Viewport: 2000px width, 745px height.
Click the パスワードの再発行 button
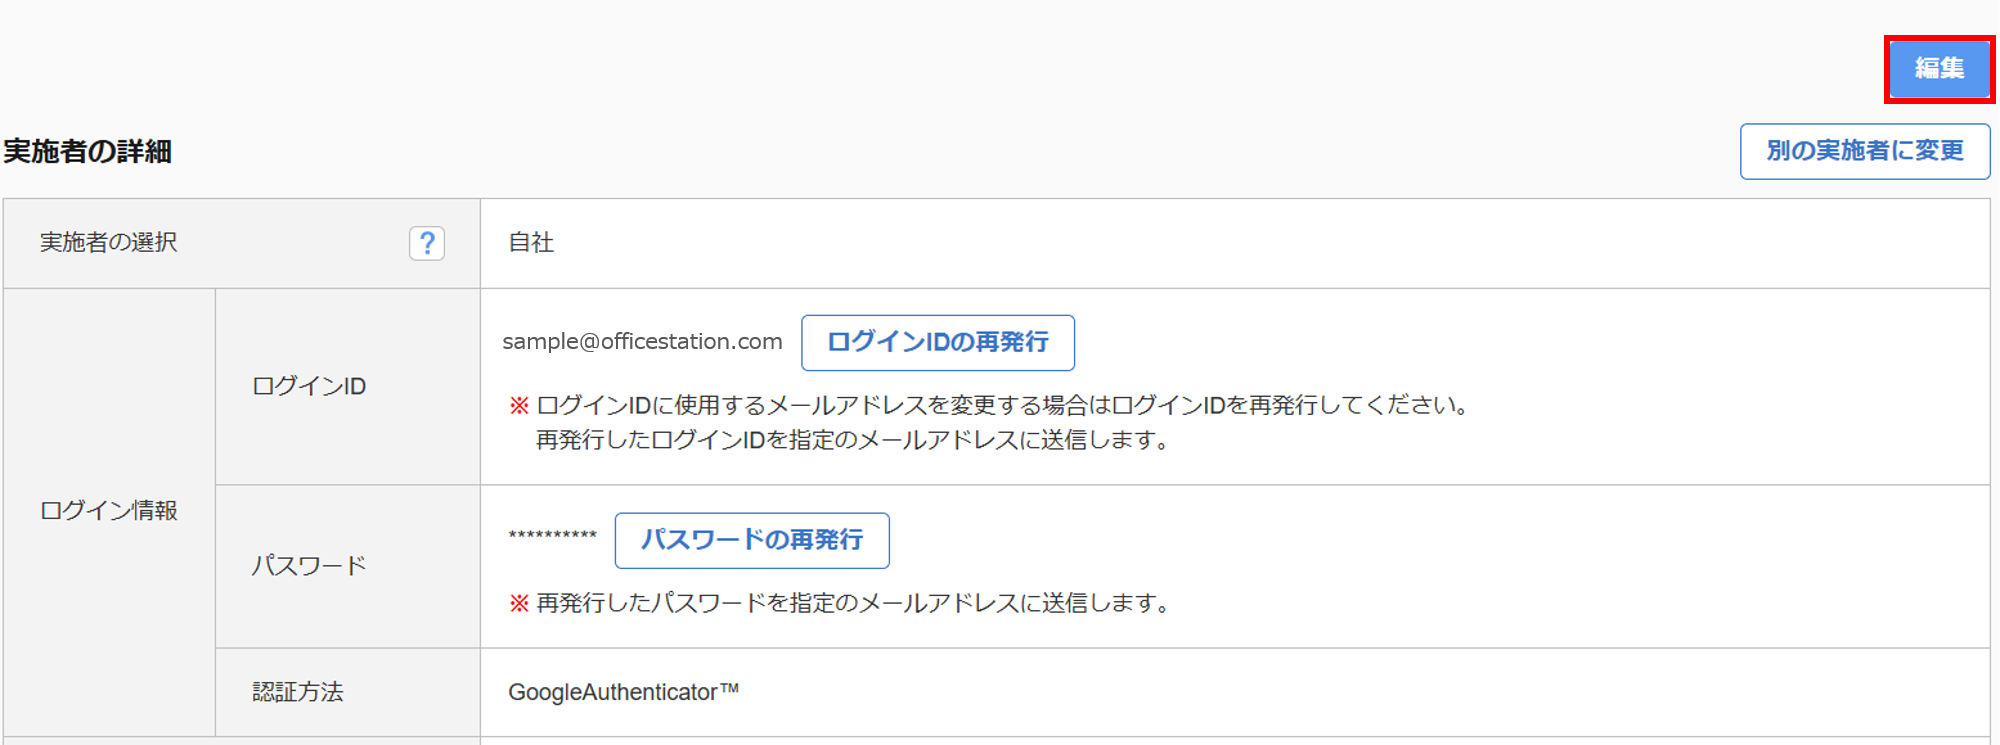click(x=752, y=540)
